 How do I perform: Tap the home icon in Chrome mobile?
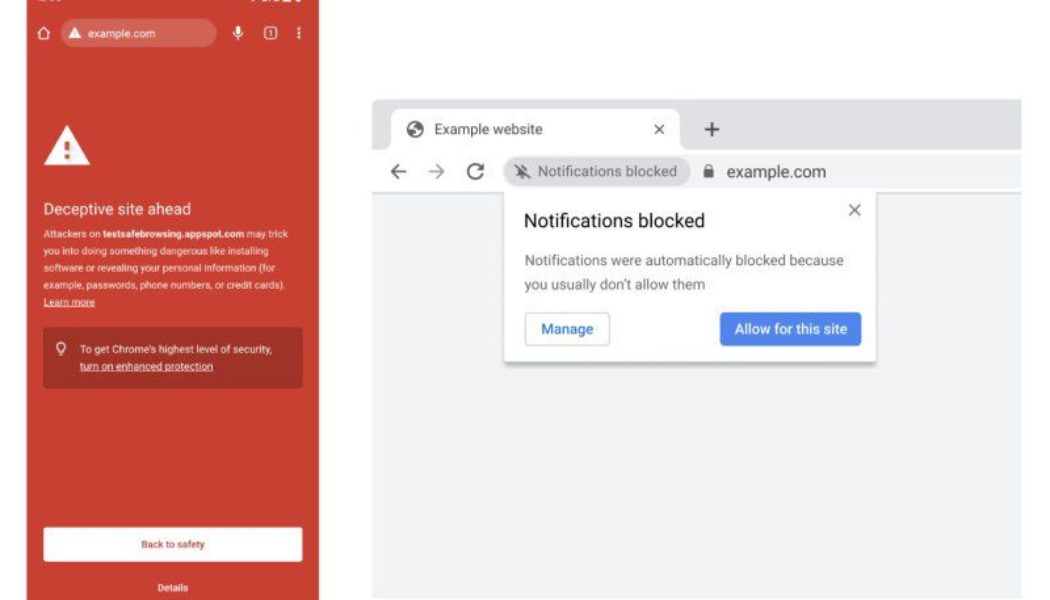click(x=43, y=33)
